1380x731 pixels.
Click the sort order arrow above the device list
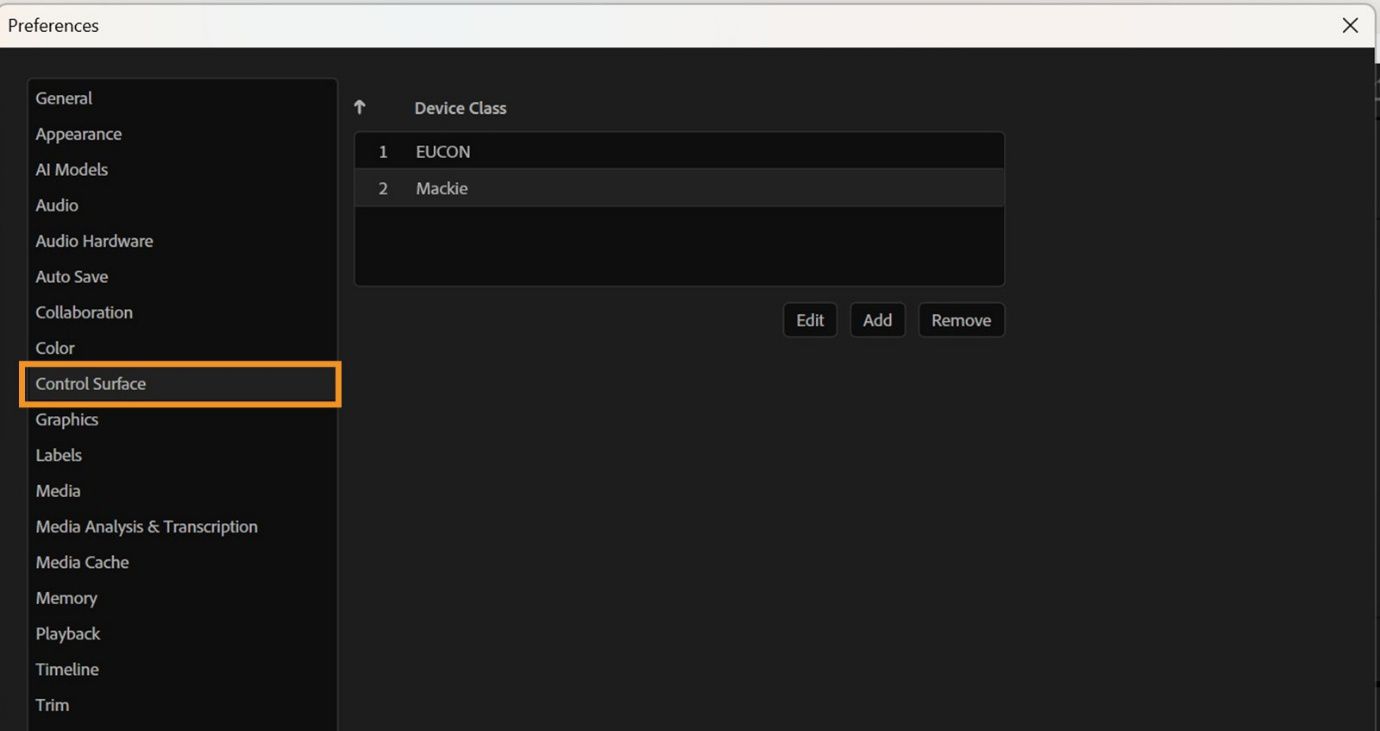click(x=359, y=106)
